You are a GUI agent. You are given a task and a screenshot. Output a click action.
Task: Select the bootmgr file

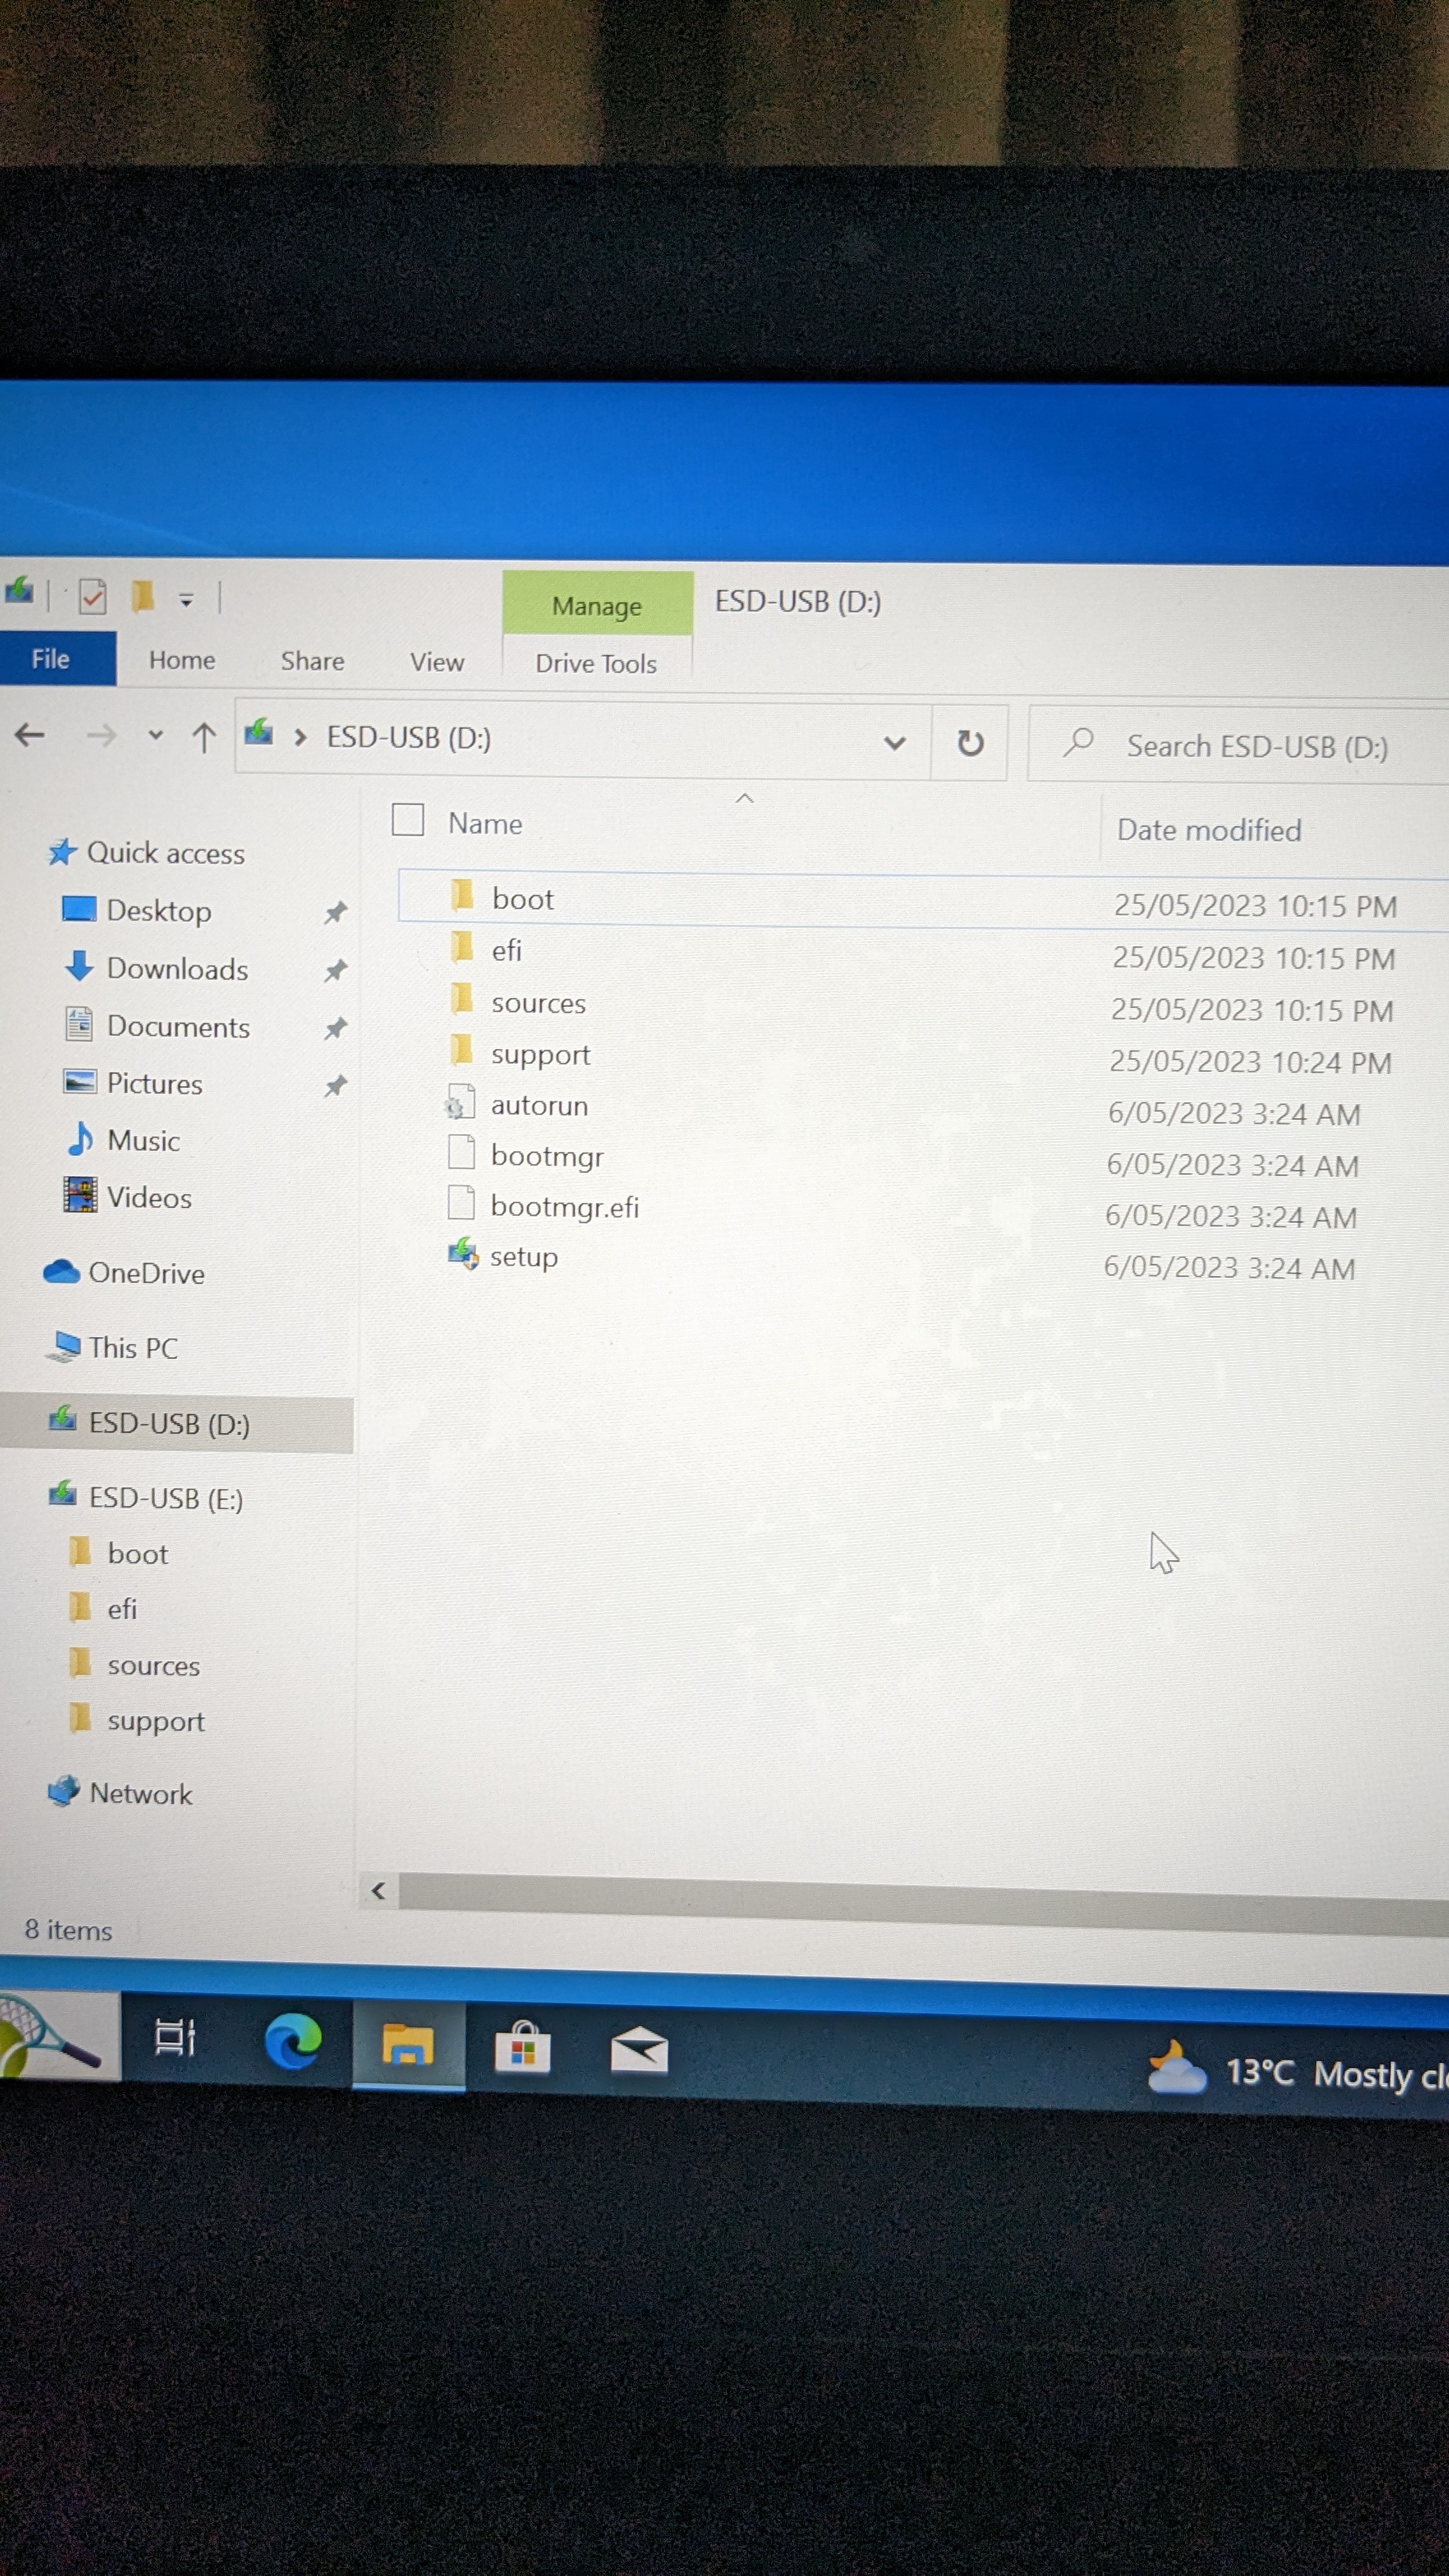tap(547, 1156)
